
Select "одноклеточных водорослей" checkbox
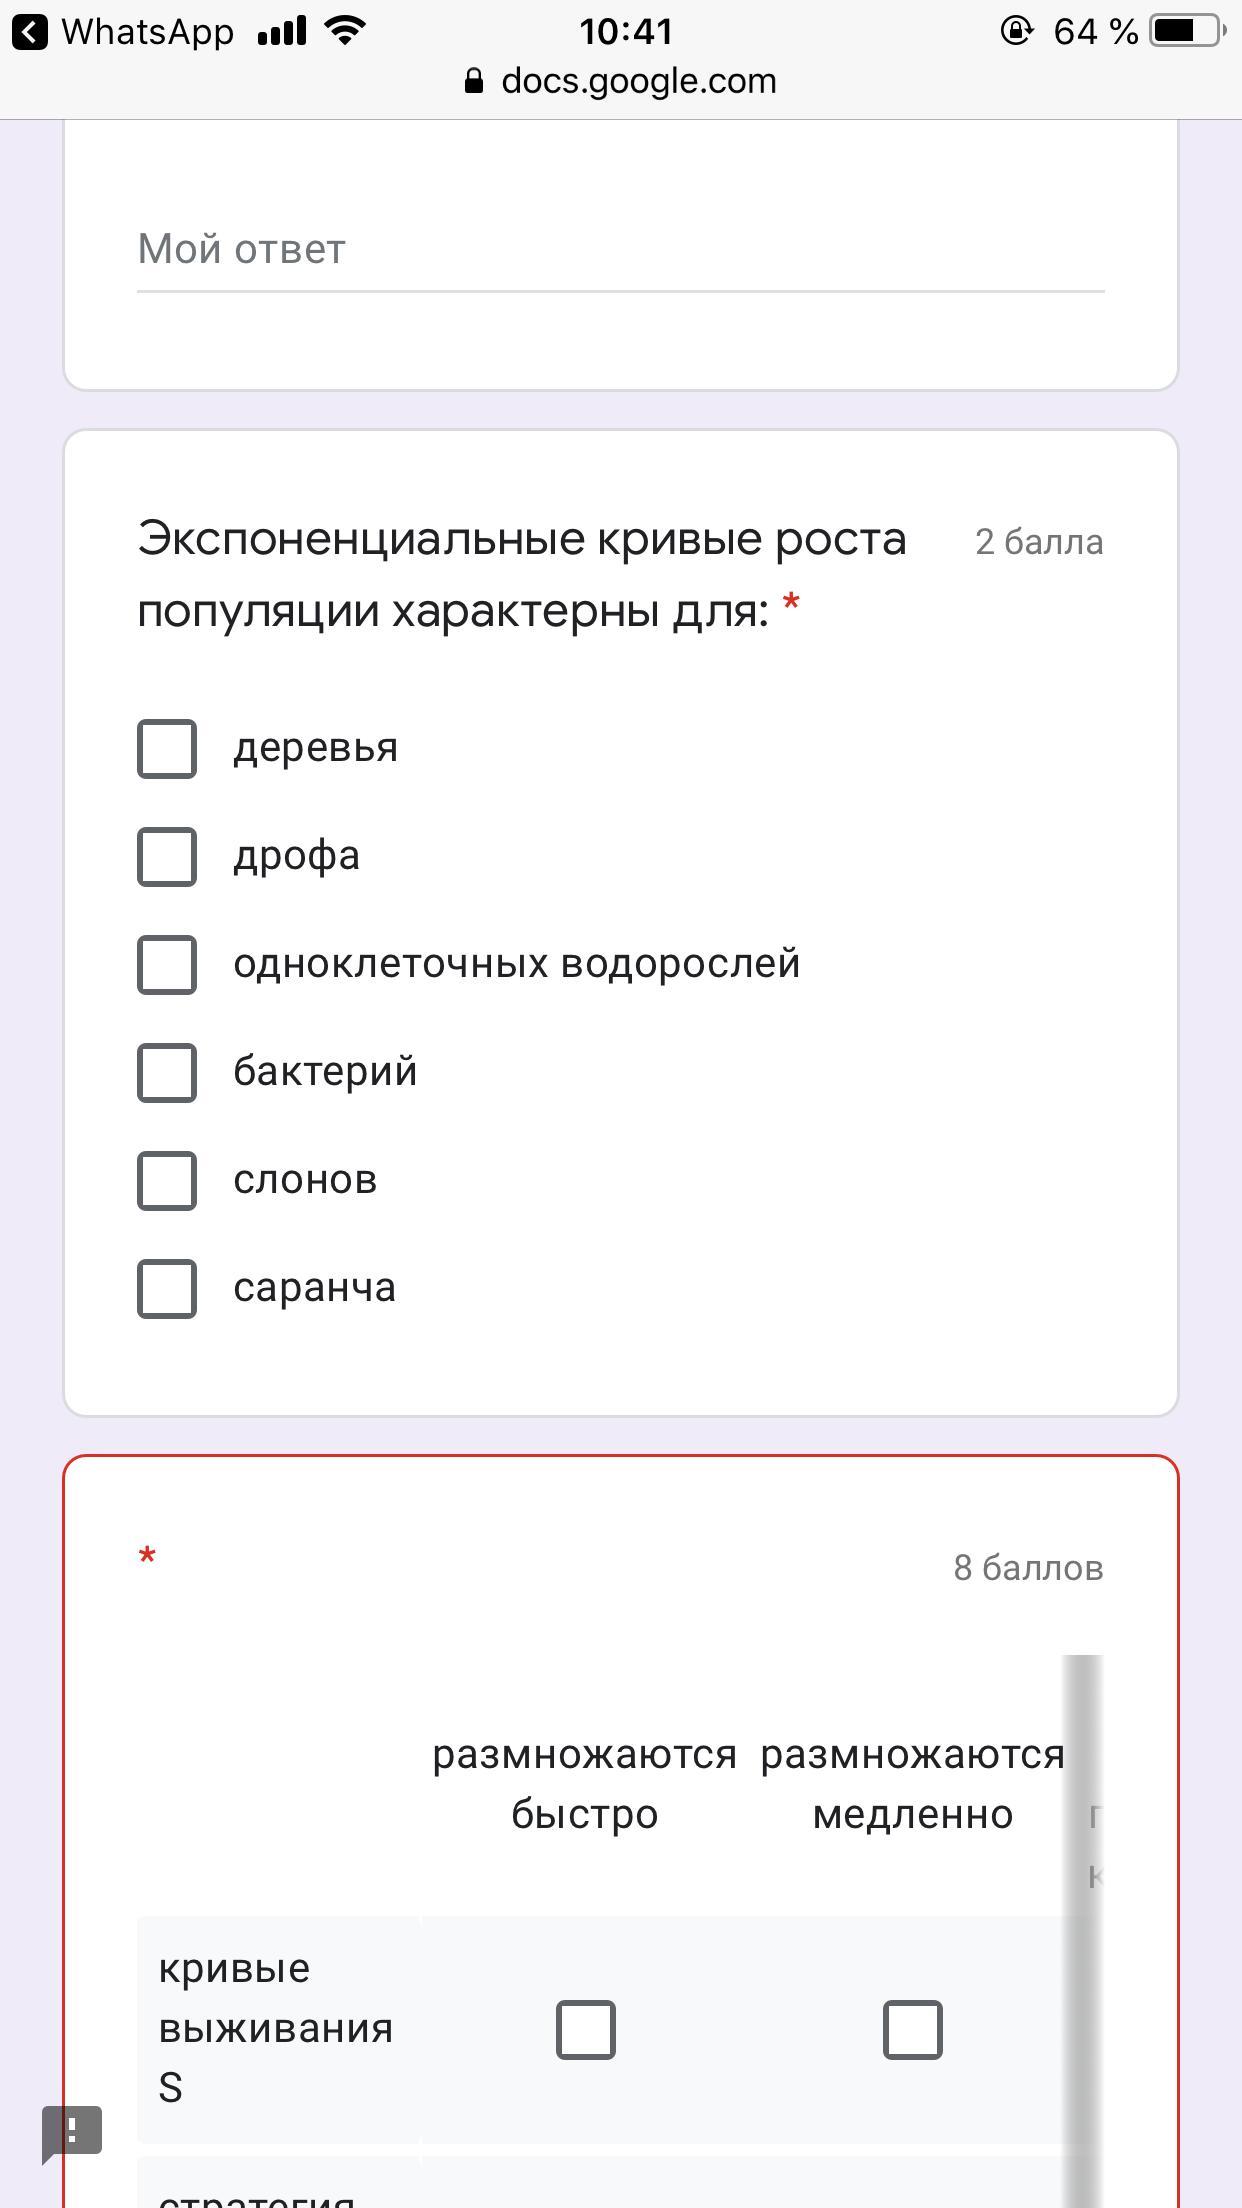(167, 964)
